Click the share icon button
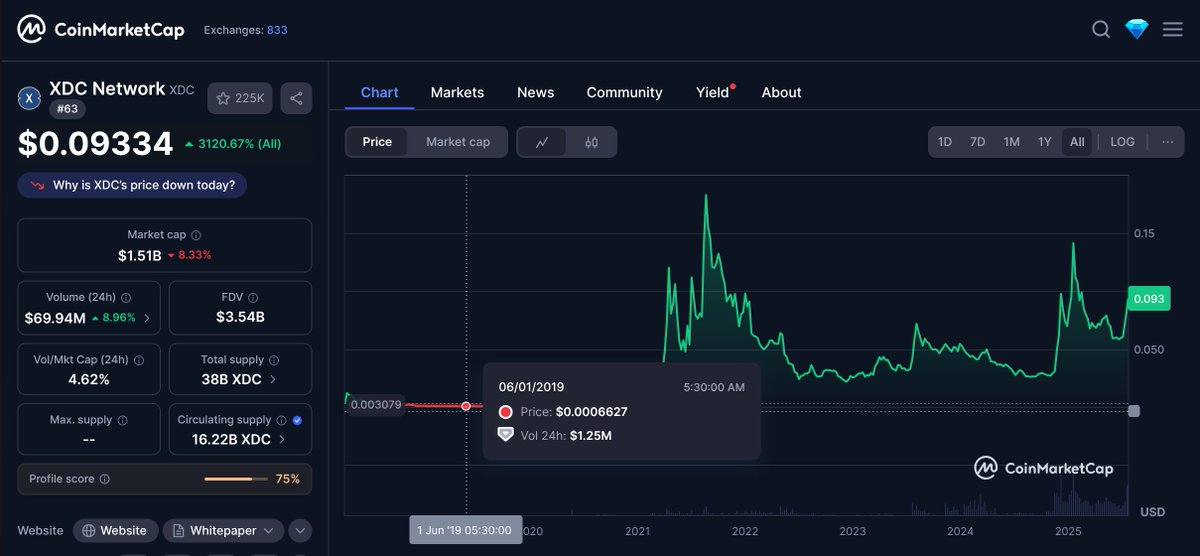Image resolution: width=1200 pixels, height=556 pixels. pyautogui.click(x=297, y=98)
